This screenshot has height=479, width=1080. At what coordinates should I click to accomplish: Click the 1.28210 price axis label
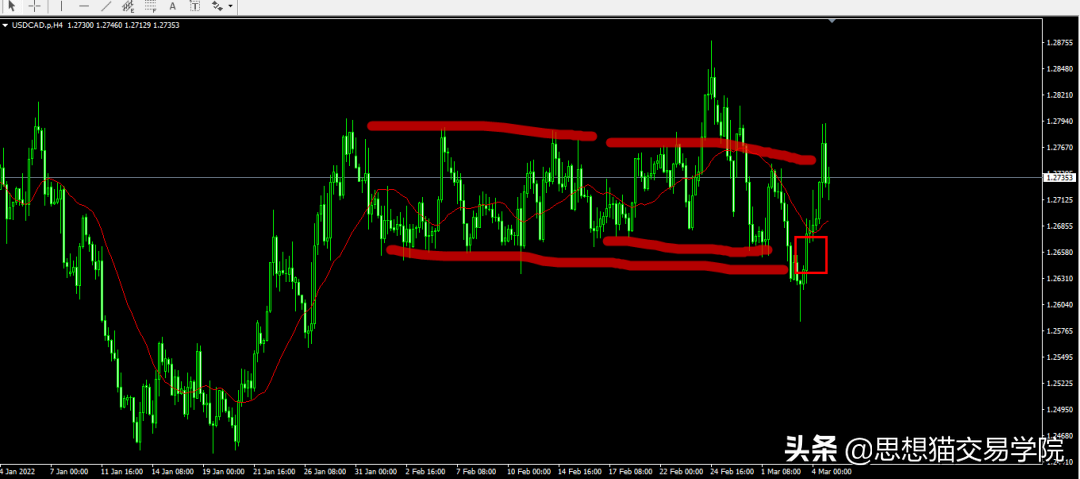tap(1059, 96)
